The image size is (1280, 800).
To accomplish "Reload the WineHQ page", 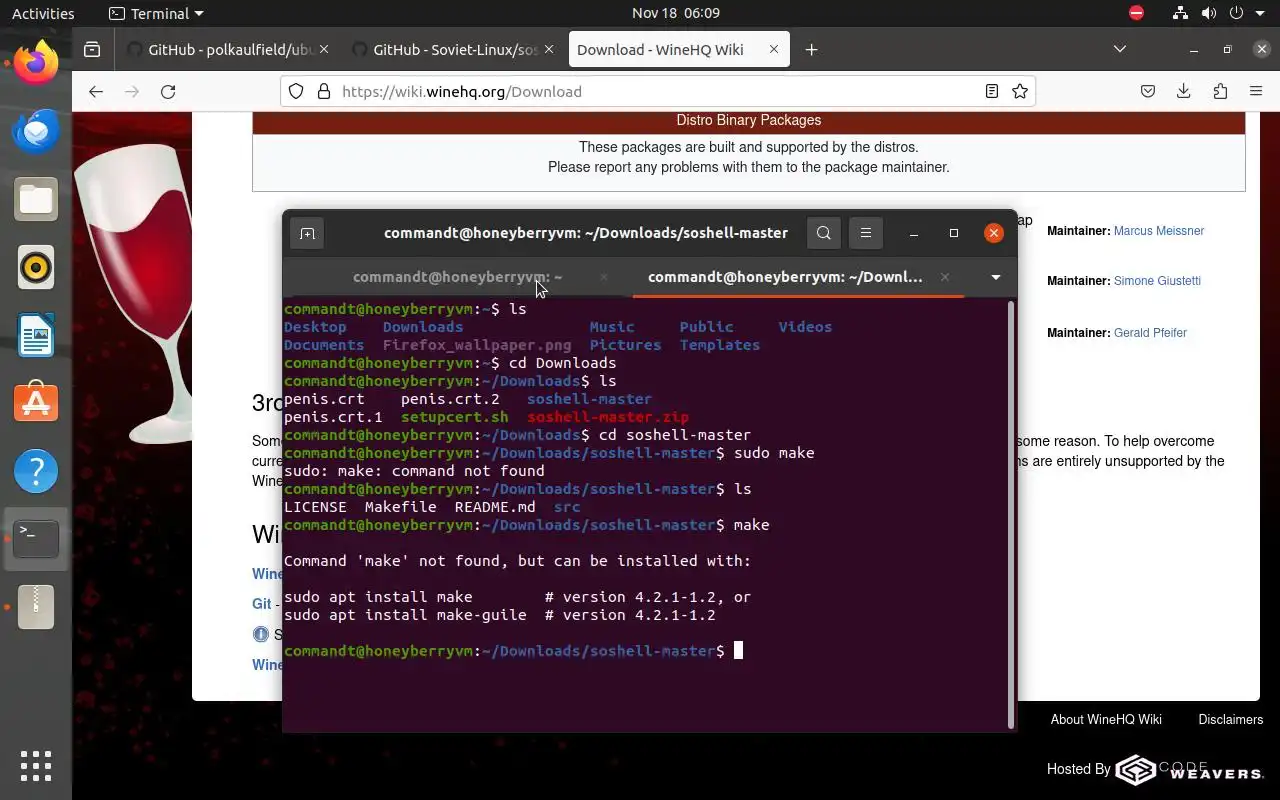I will tap(168, 91).
